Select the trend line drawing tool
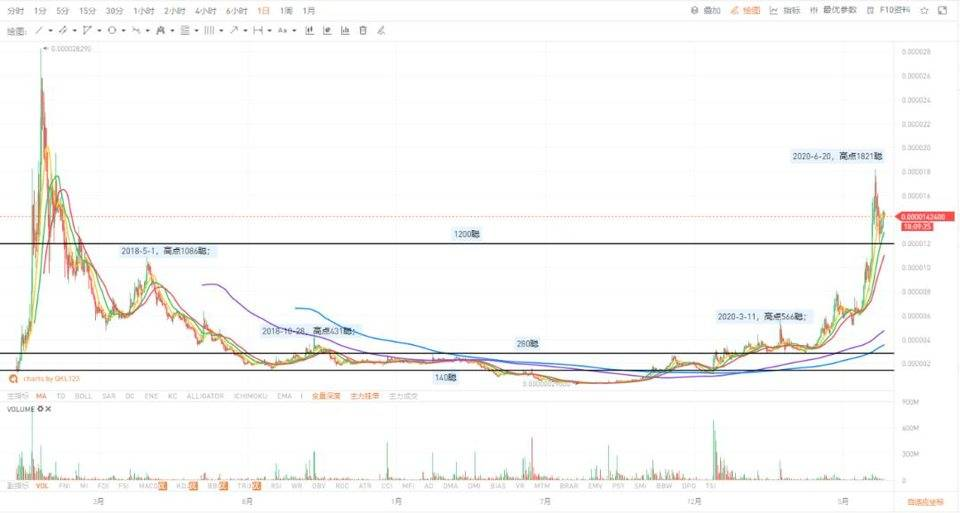The image size is (960, 513). click(39, 30)
